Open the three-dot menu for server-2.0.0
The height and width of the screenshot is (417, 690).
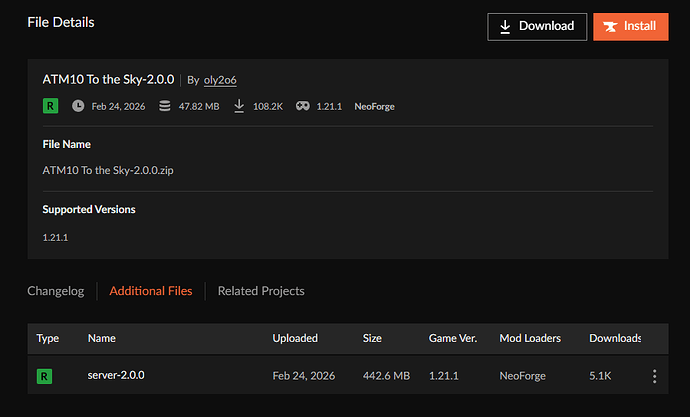click(x=654, y=376)
